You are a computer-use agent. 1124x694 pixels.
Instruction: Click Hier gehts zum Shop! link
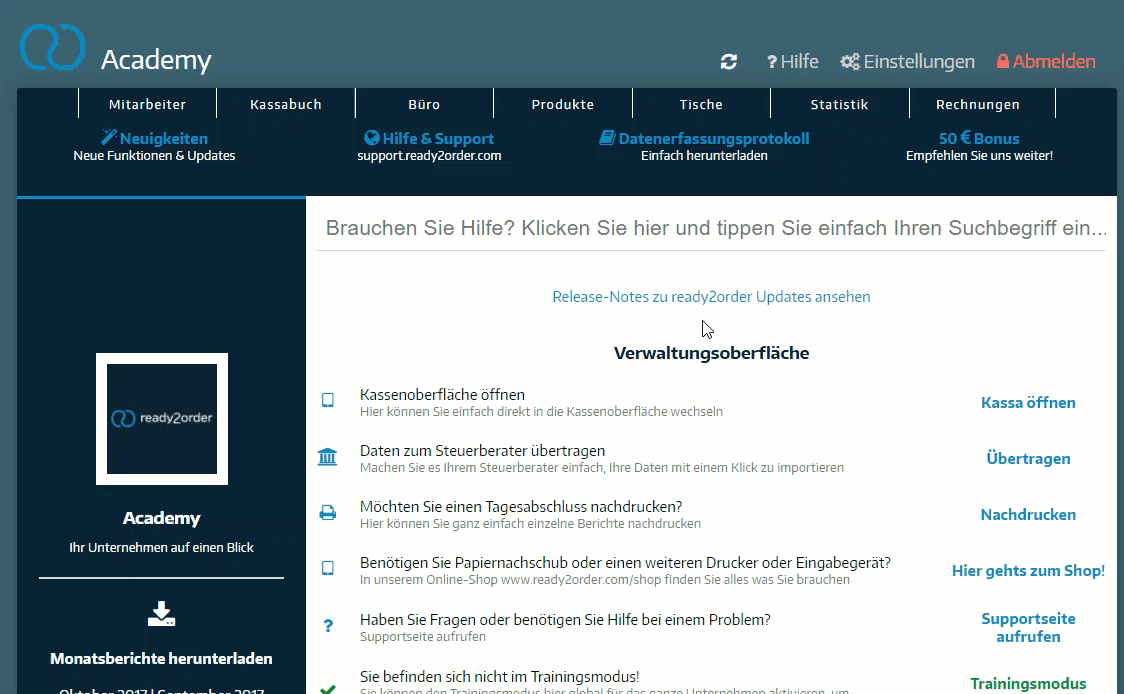pos(1028,571)
